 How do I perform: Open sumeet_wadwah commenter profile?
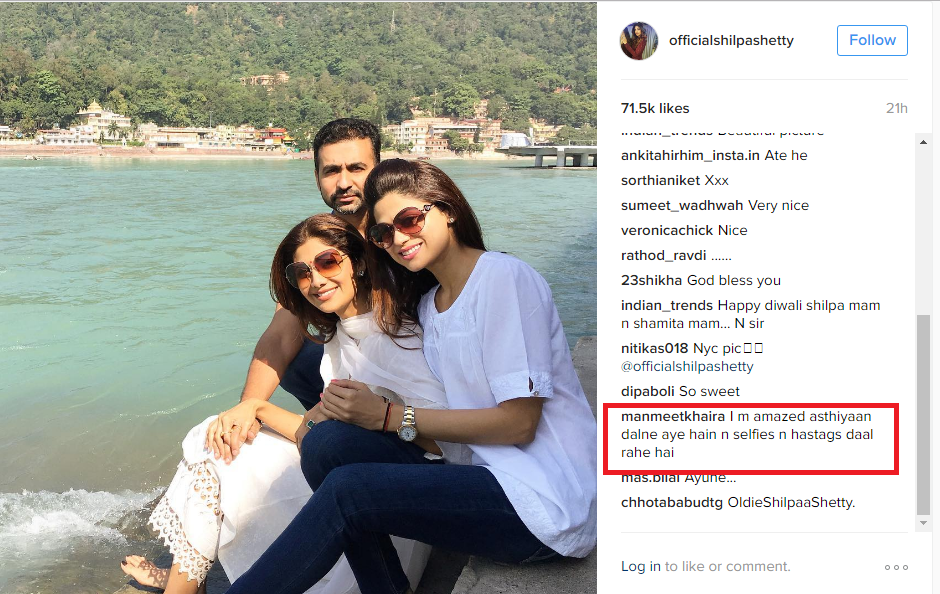coord(682,206)
